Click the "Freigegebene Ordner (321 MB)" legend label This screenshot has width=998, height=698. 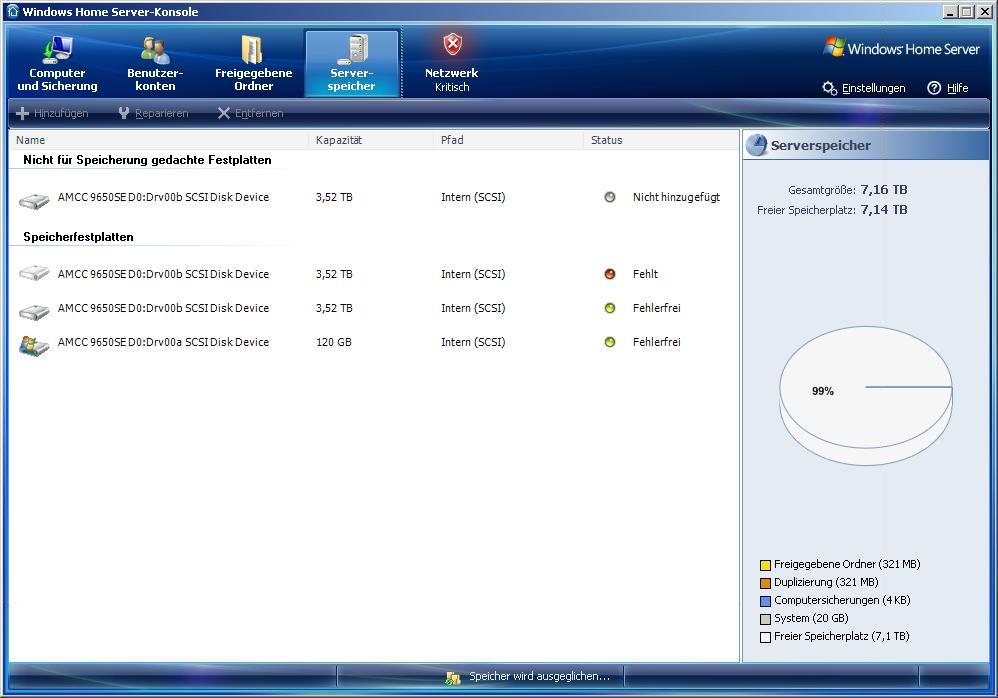coord(847,564)
